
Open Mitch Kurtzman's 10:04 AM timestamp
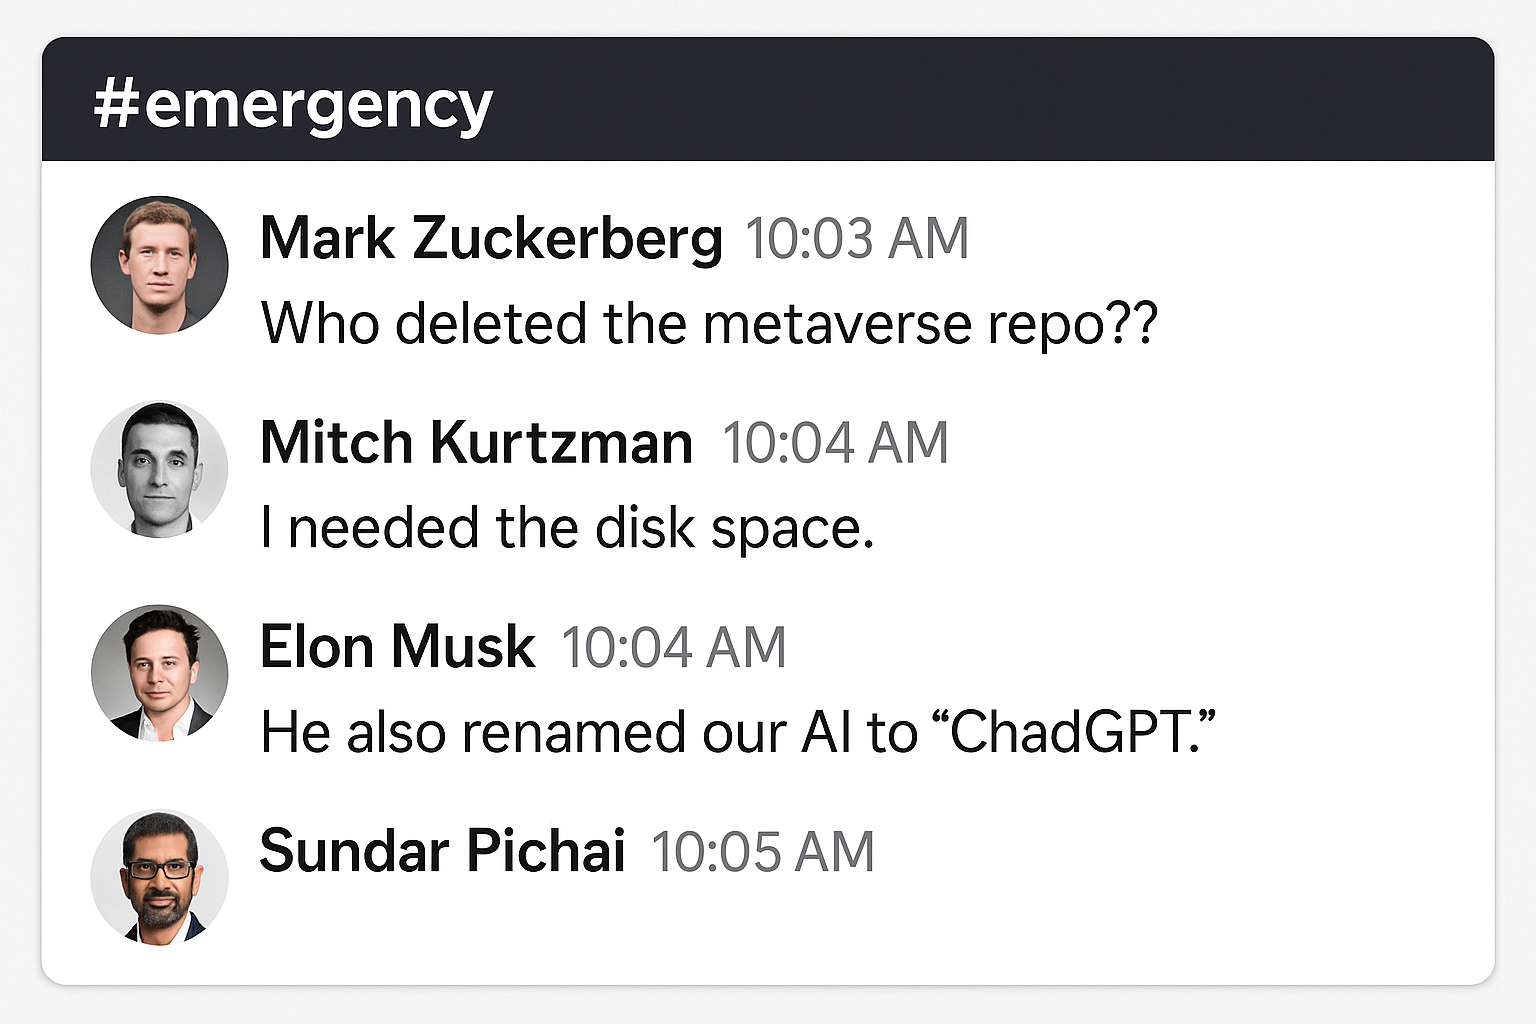pyautogui.click(x=835, y=443)
